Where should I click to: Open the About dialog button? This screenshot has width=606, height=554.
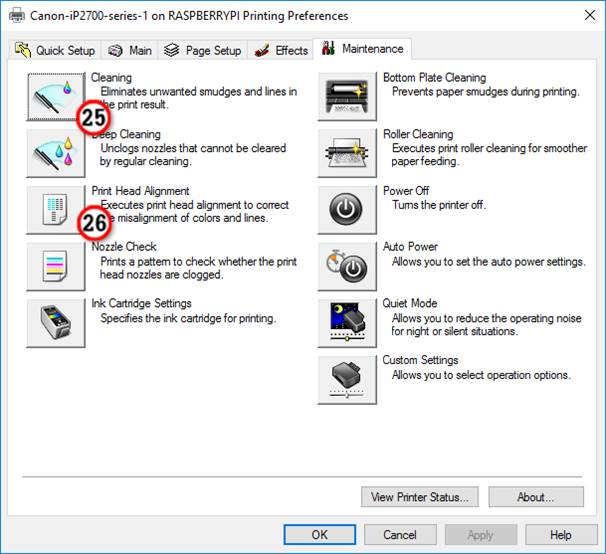(536, 497)
